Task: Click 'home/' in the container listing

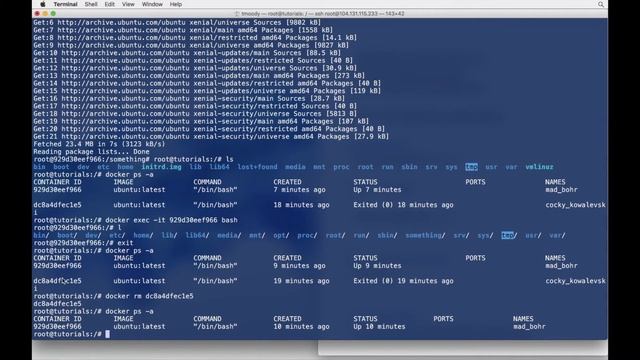Action: (x=143, y=236)
